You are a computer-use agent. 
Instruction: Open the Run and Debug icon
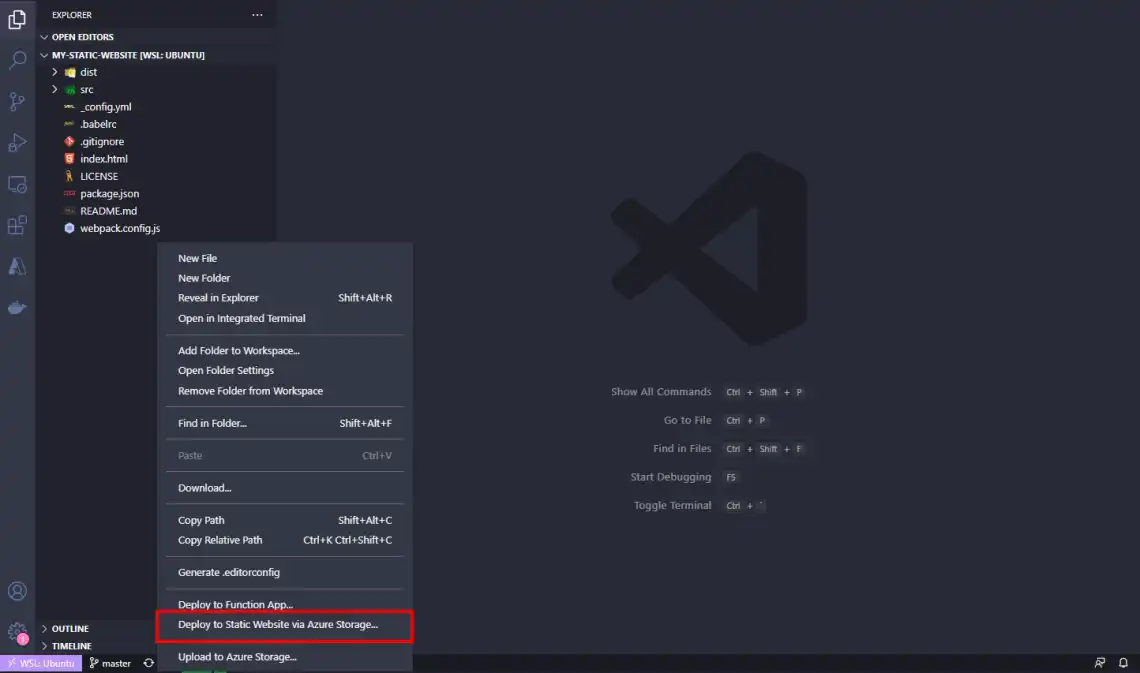click(x=18, y=142)
